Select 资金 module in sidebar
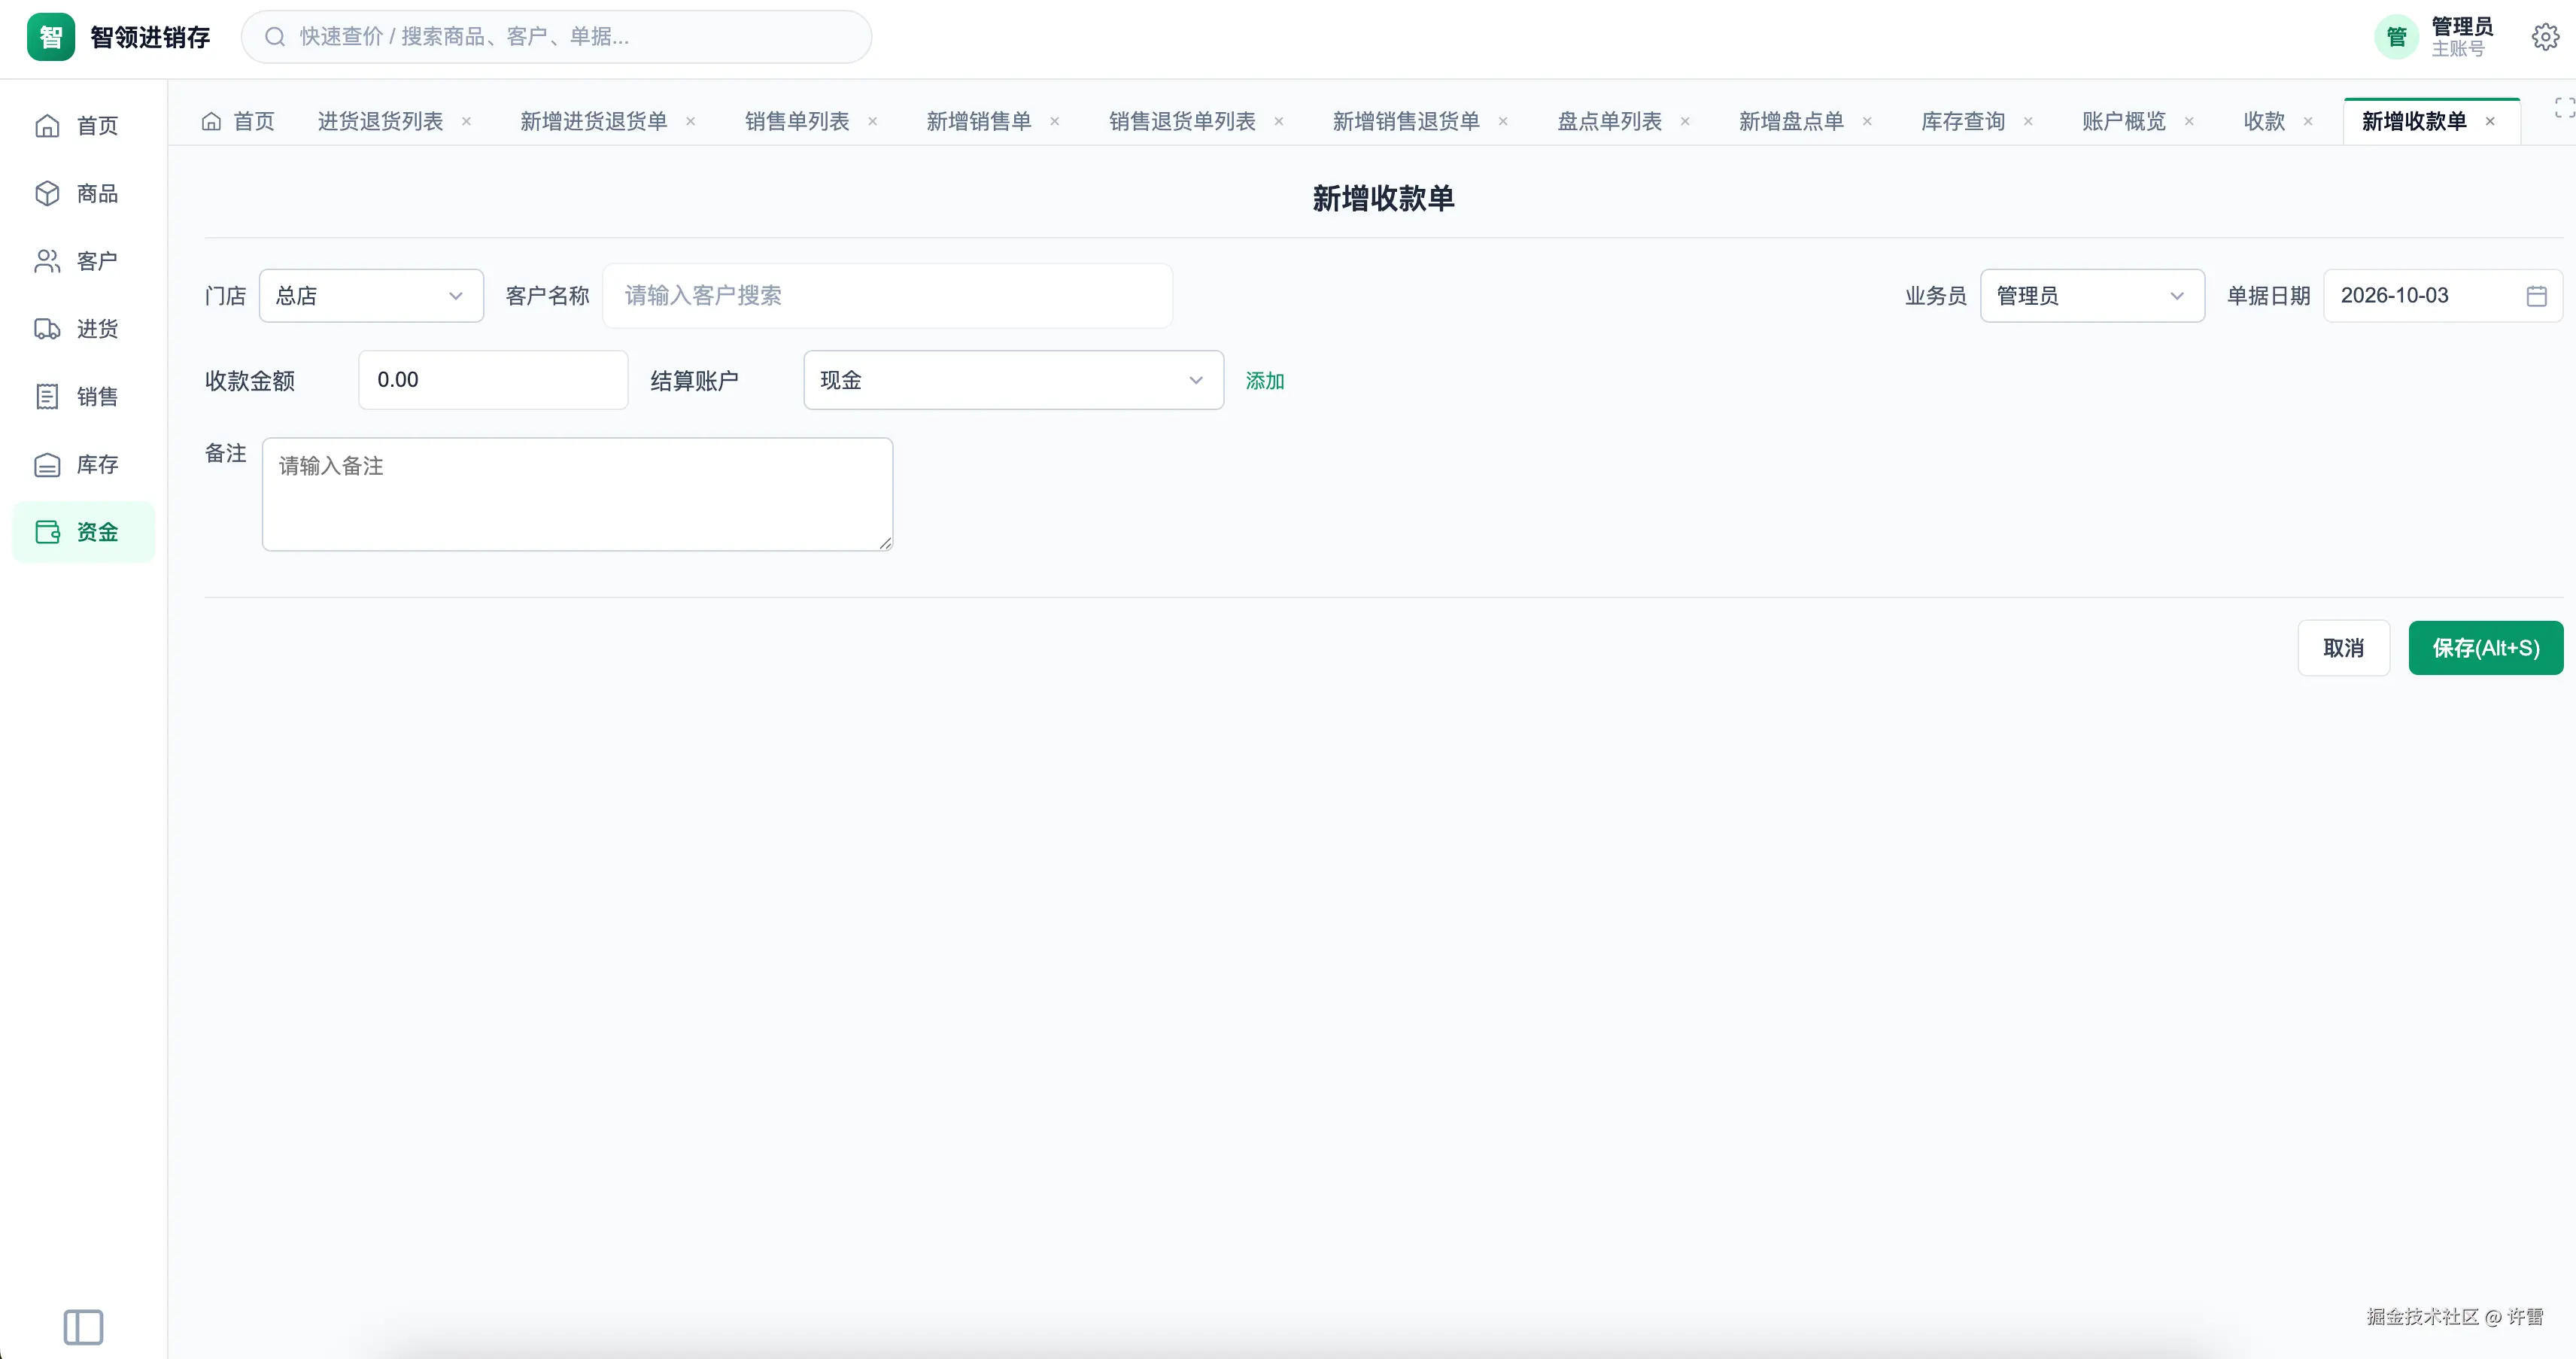This screenshot has height=1359, width=2576. click(84, 532)
